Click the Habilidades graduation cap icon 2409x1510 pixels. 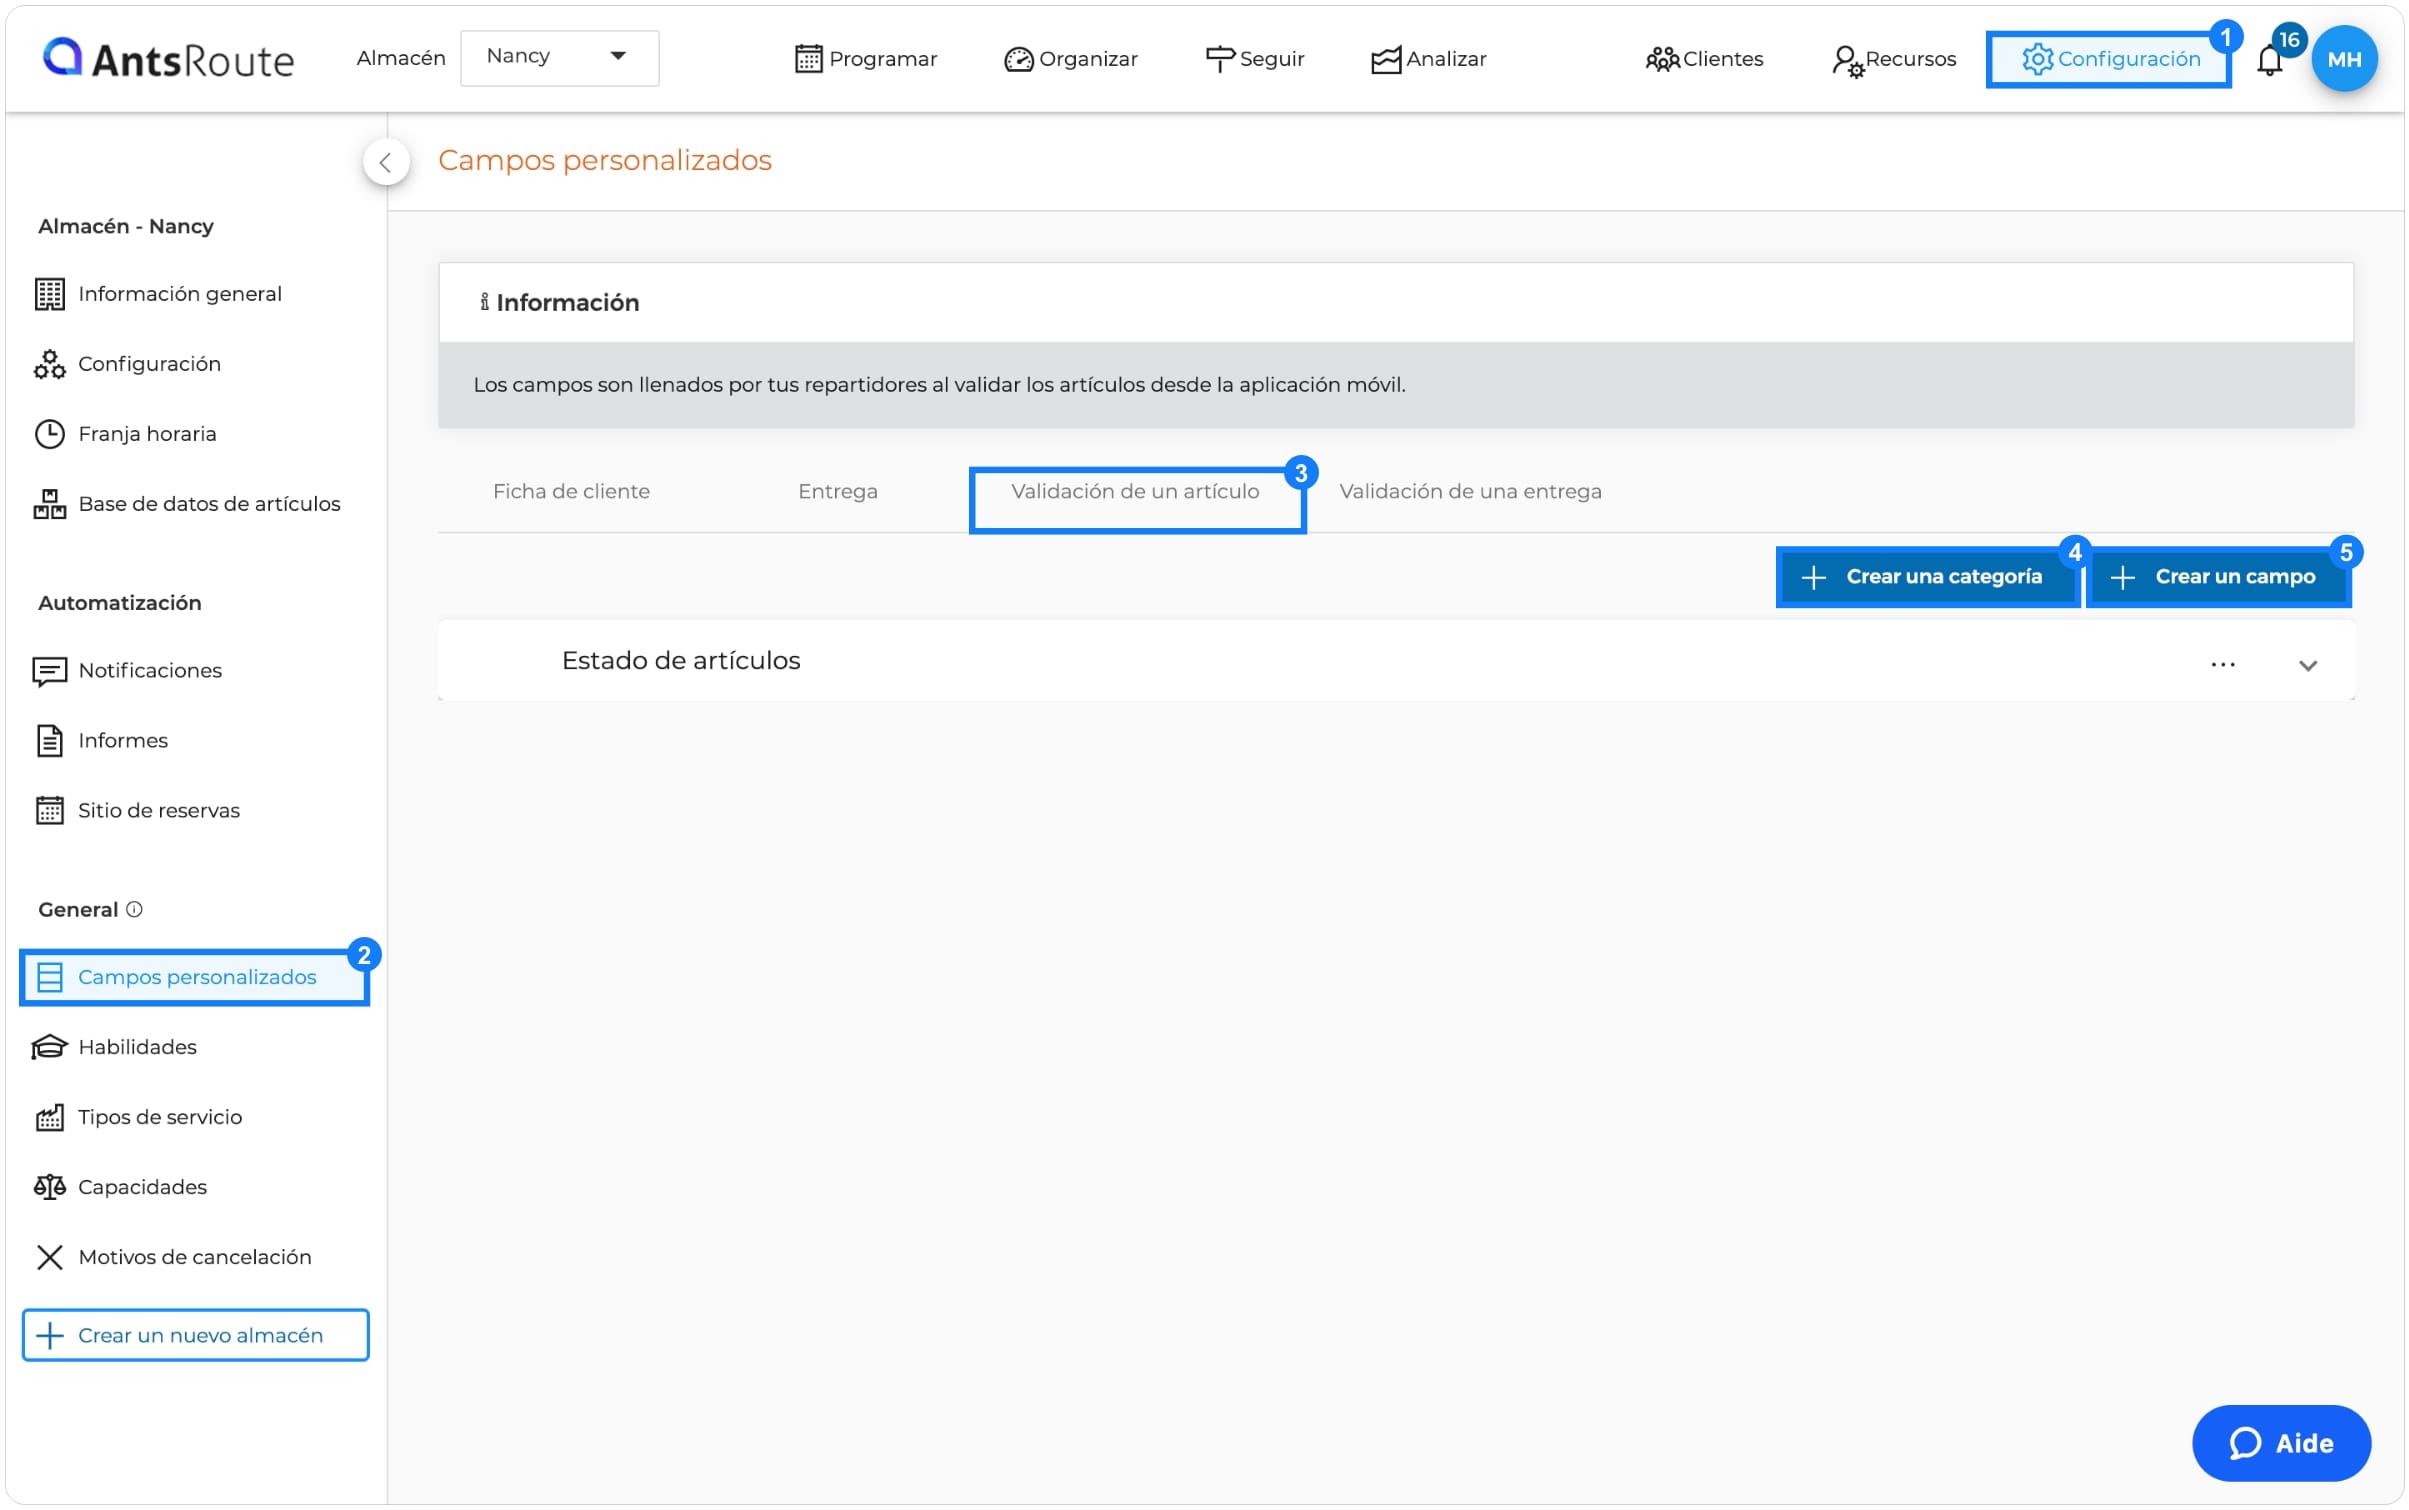(49, 1048)
